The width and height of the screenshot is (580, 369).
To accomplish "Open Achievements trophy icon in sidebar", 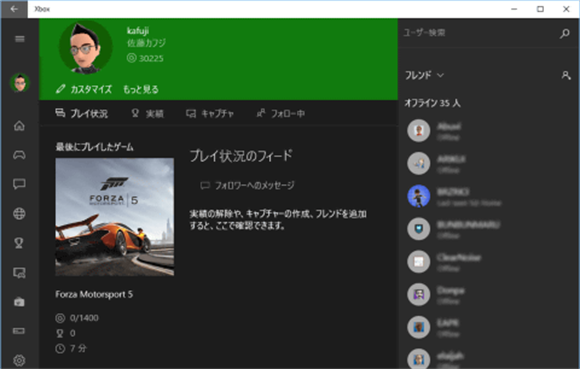I will pyautogui.click(x=19, y=243).
